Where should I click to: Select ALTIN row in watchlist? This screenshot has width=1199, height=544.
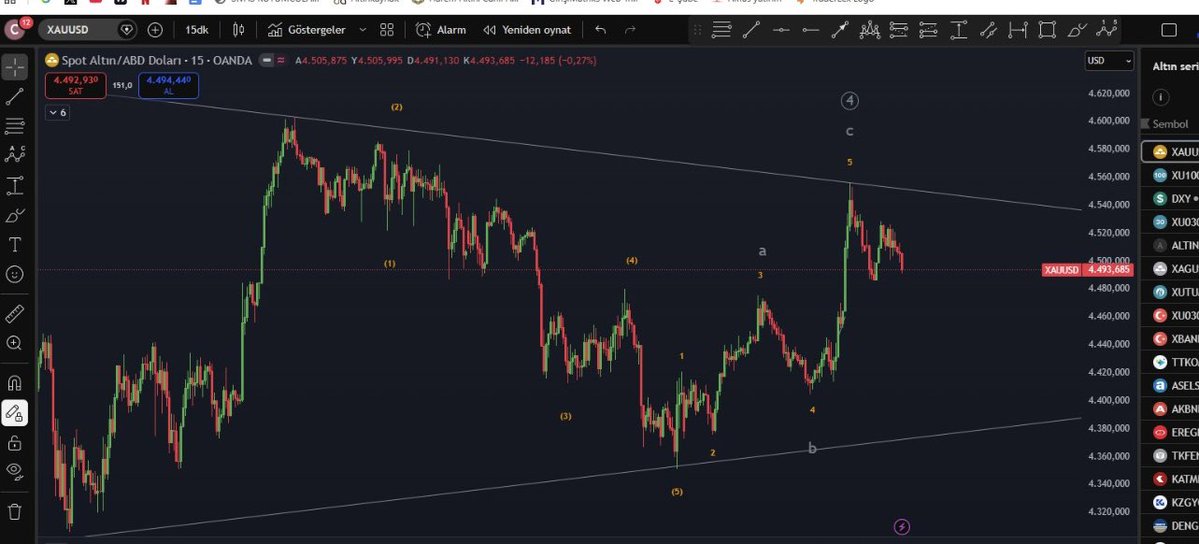(x=1170, y=245)
